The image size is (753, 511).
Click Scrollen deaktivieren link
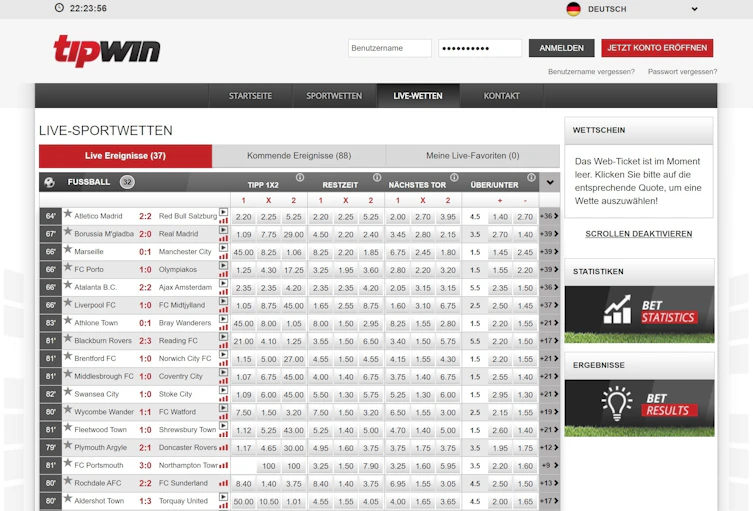[x=638, y=234]
